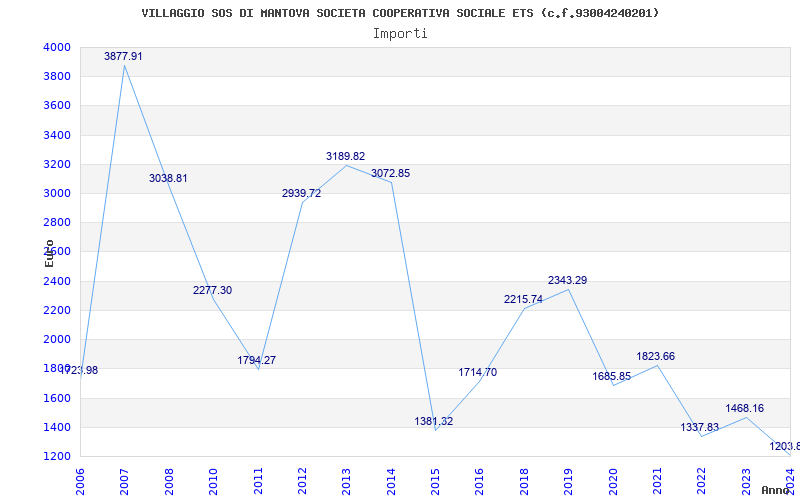This screenshot has height=500, width=800.
Task: Click the 2006 x-axis year label
Action: click(80, 481)
